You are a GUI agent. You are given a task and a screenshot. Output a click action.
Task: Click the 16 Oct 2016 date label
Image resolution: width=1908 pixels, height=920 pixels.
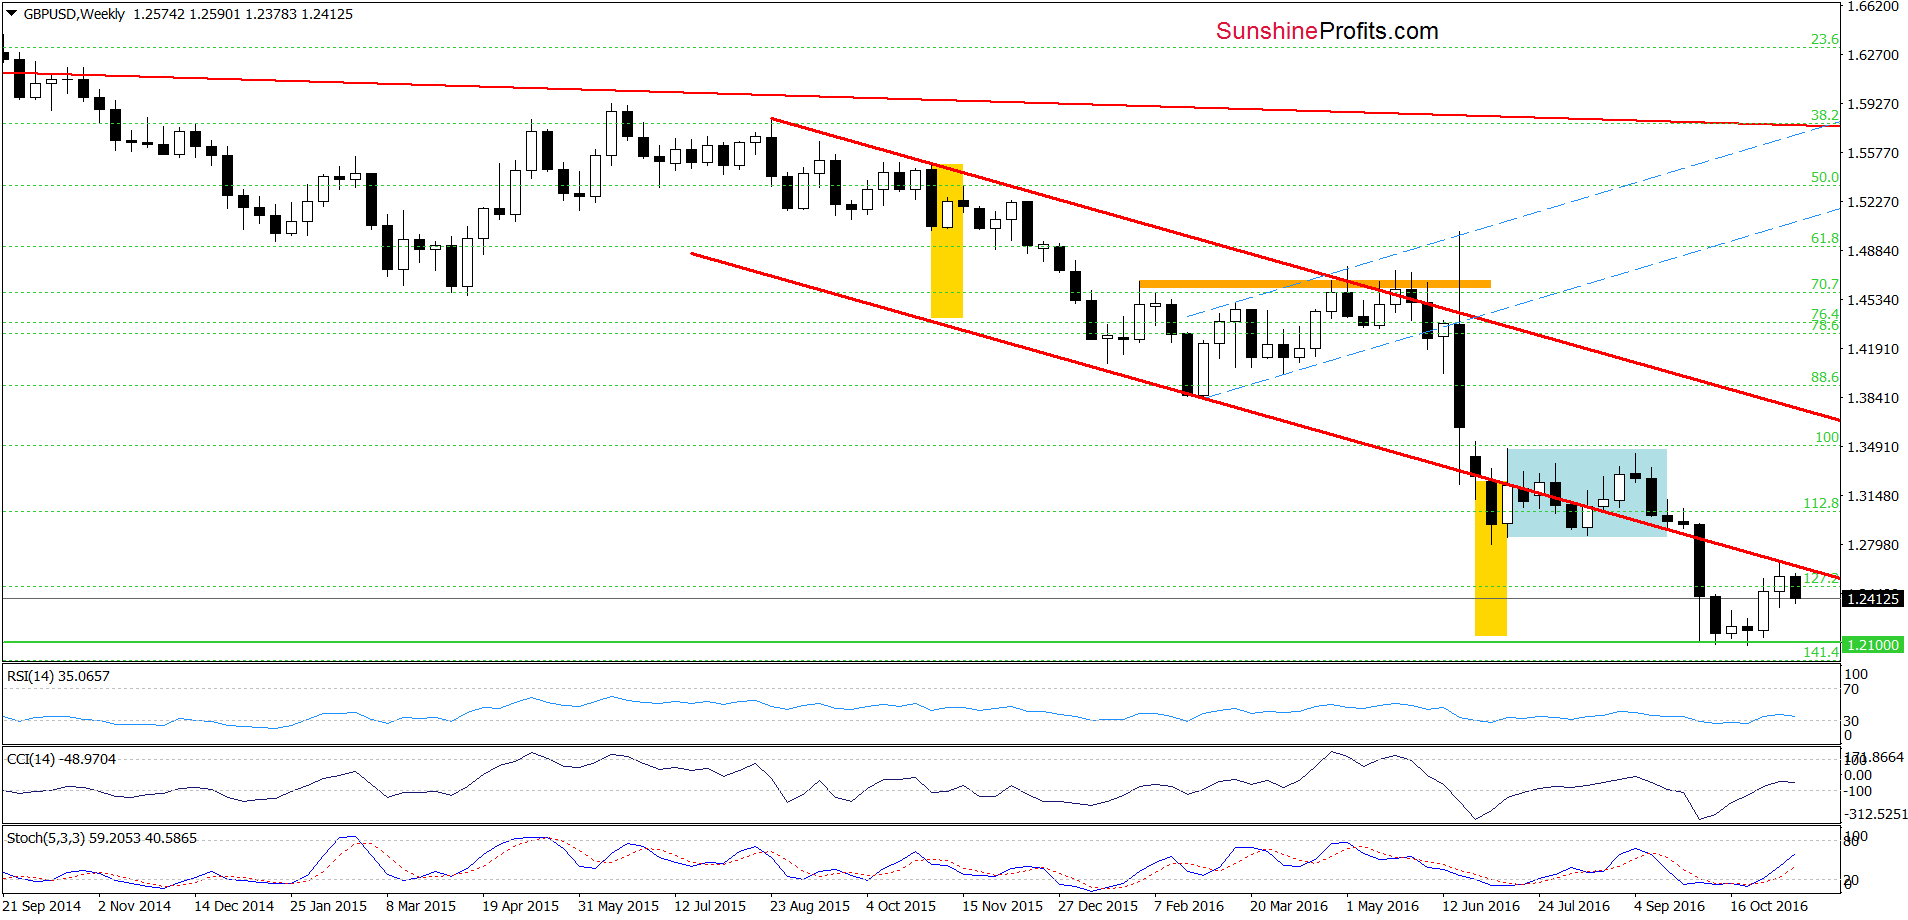tap(1769, 906)
